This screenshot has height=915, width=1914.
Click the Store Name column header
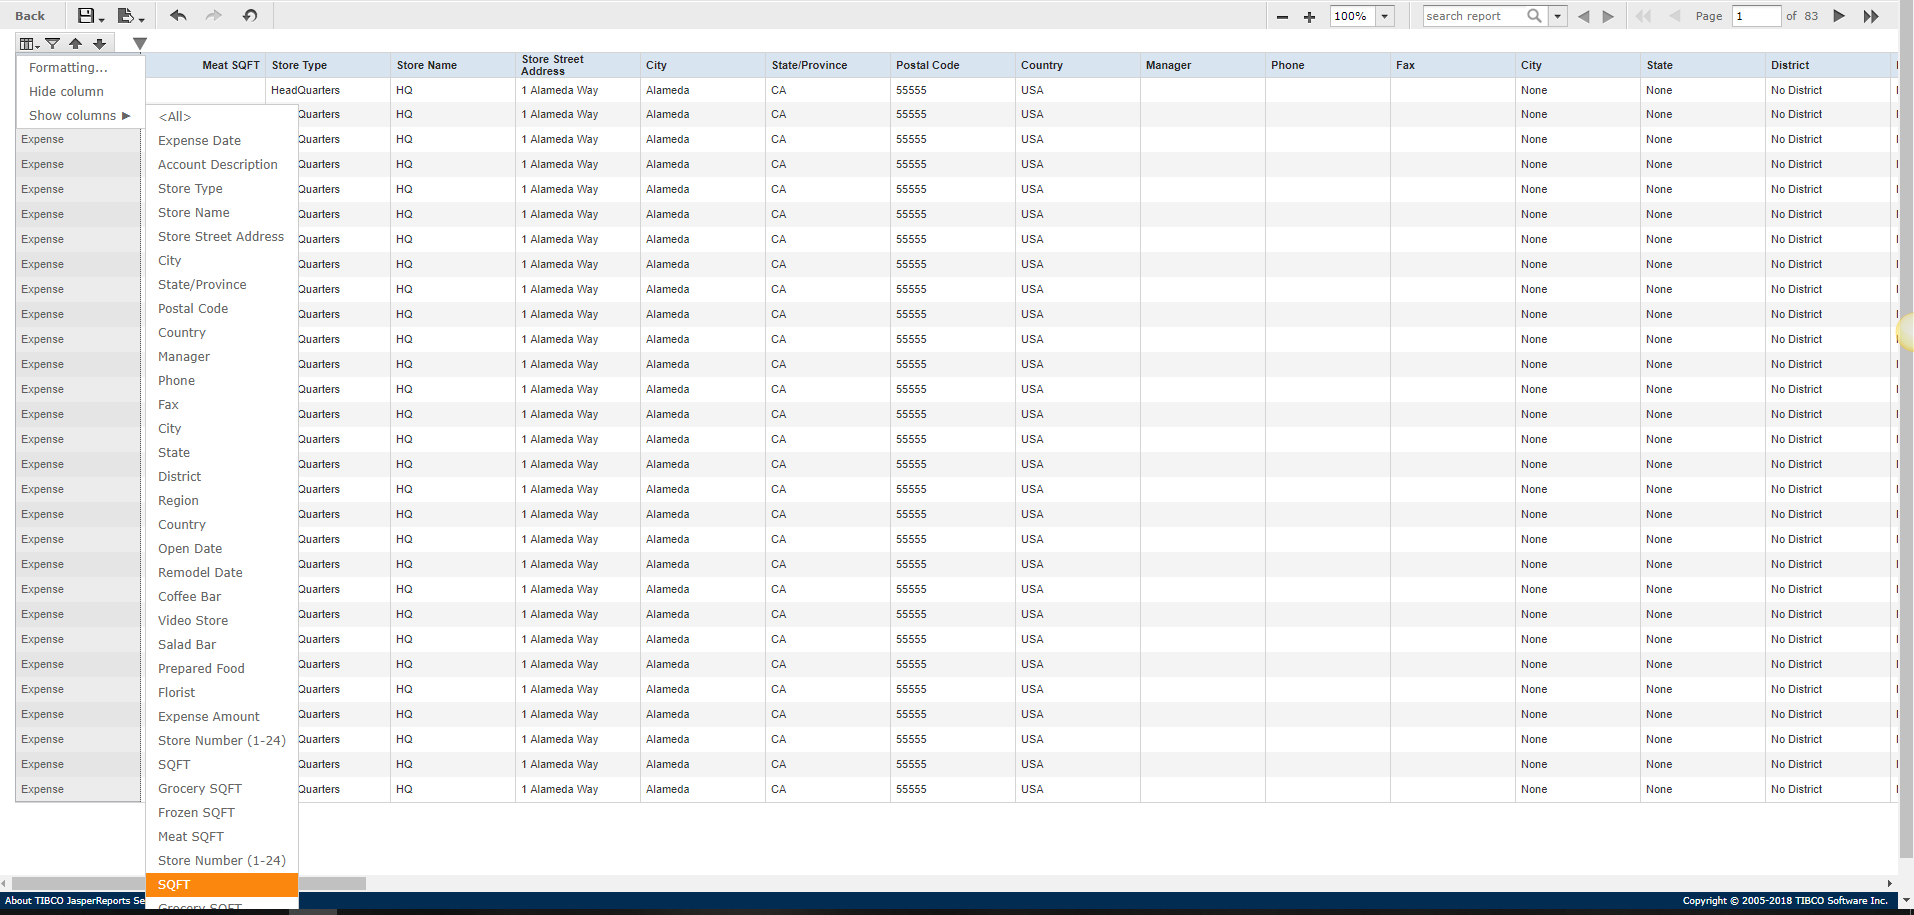pyautogui.click(x=452, y=65)
